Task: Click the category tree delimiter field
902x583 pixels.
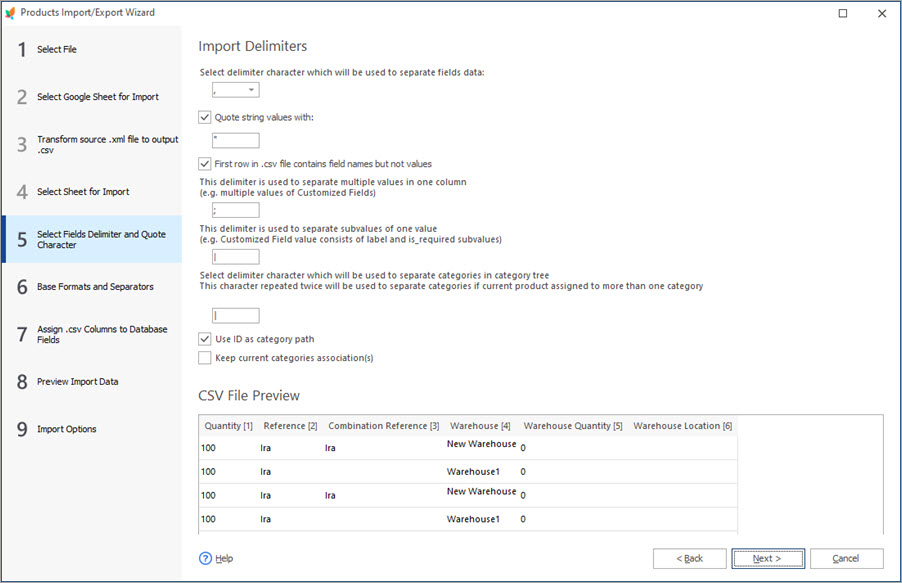Action: coord(236,315)
